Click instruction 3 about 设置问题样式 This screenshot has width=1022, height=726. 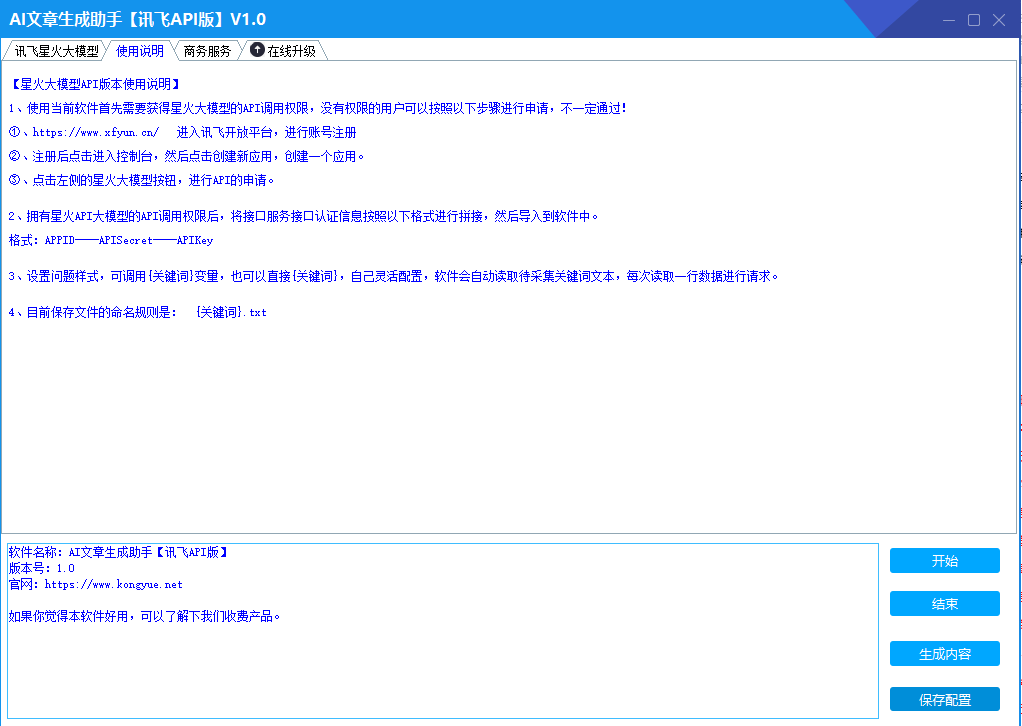[x=394, y=276]
